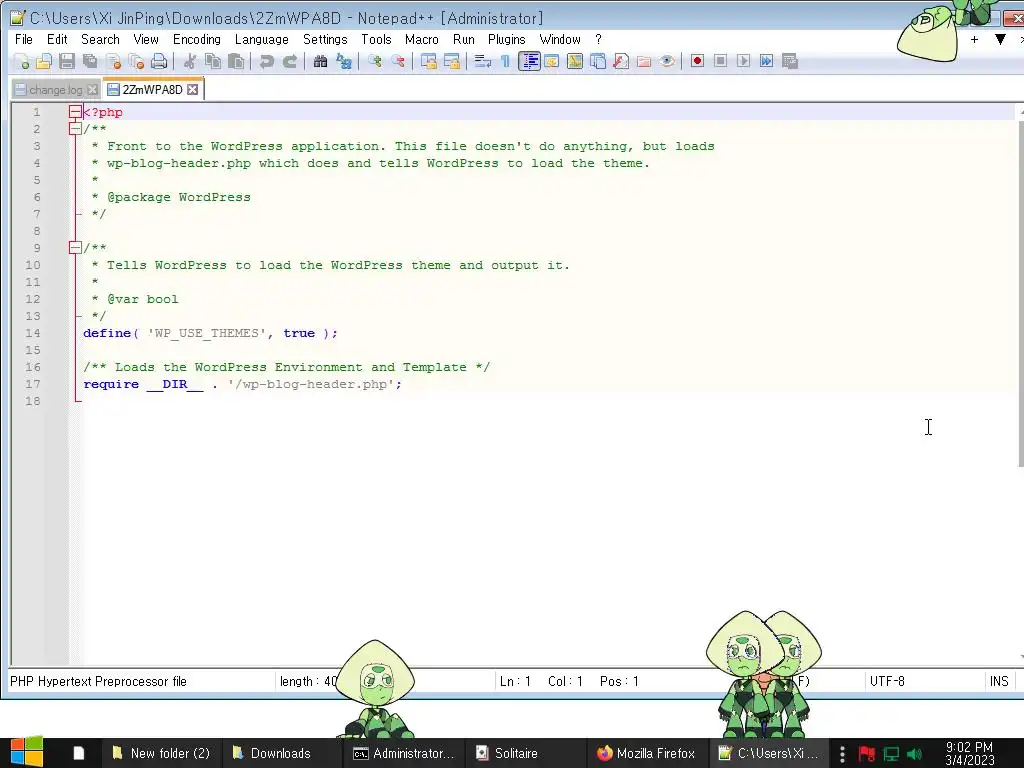Screen dimensions: 1024x768
Task: Close the change.log tab
Action: pyautogui.click(x=93, y=89)
